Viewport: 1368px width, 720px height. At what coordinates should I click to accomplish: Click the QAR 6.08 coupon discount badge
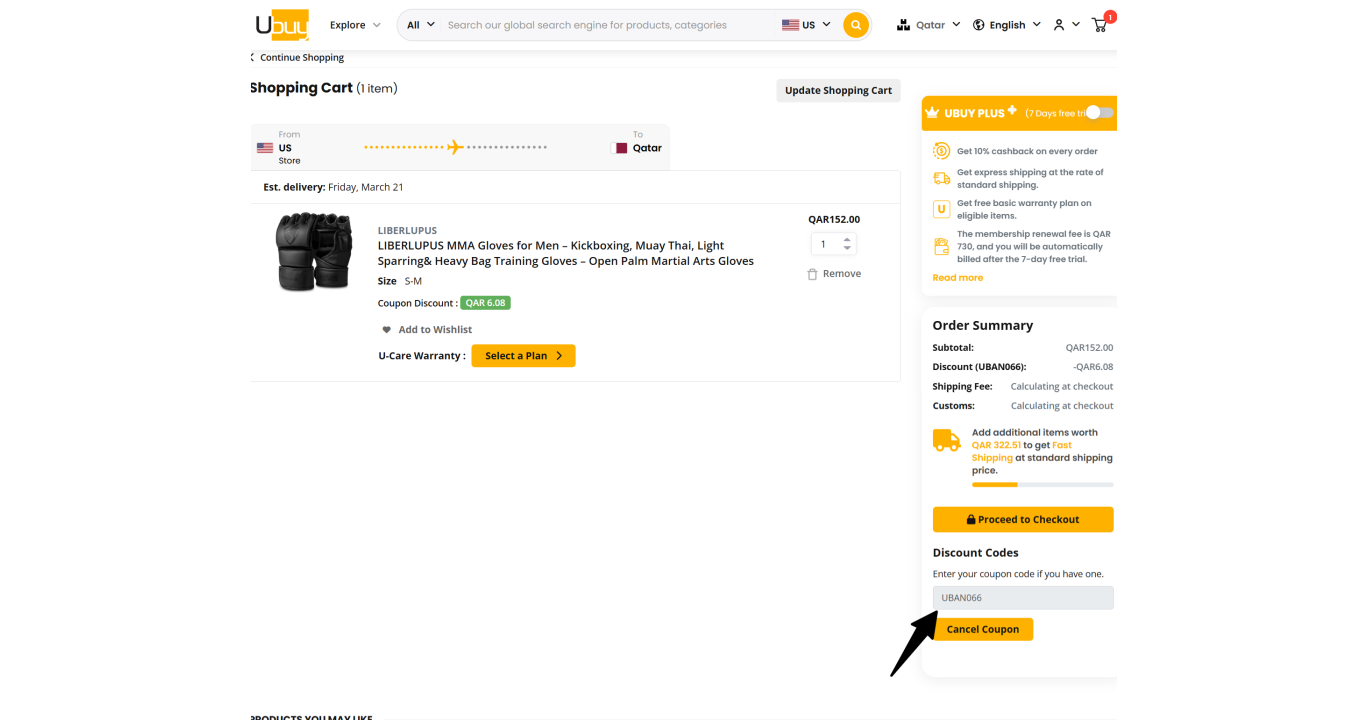click(486, 303)
